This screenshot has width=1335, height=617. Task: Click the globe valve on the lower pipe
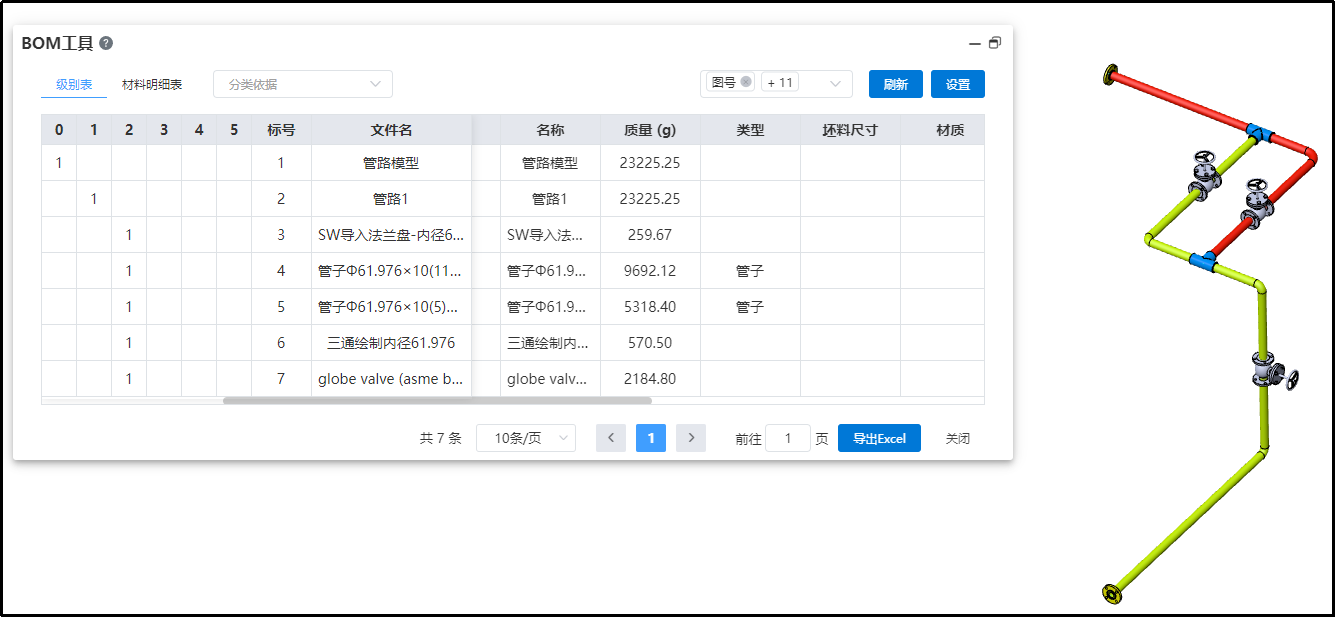point(1268,371)
